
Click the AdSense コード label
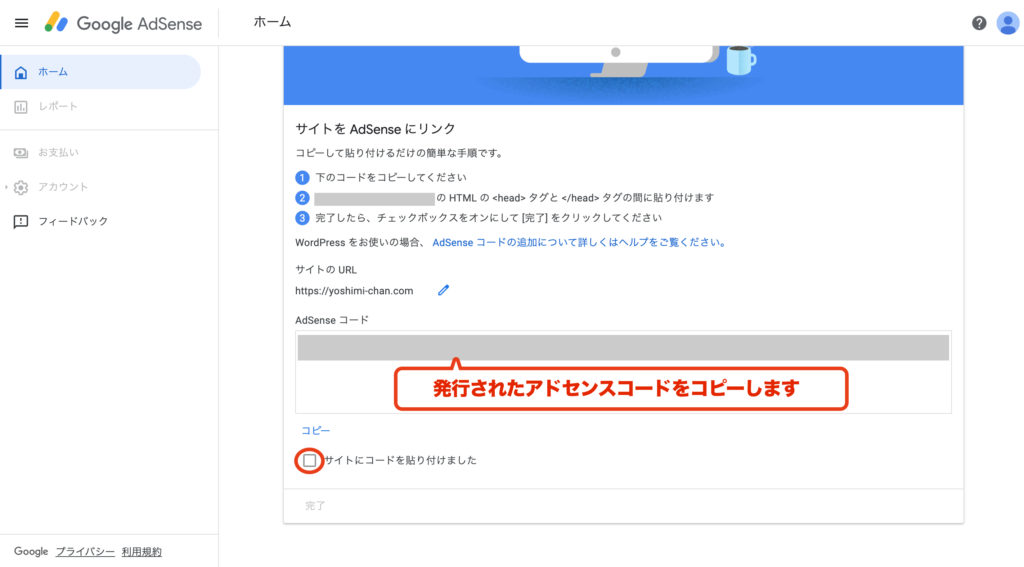(x=332, y=320)
